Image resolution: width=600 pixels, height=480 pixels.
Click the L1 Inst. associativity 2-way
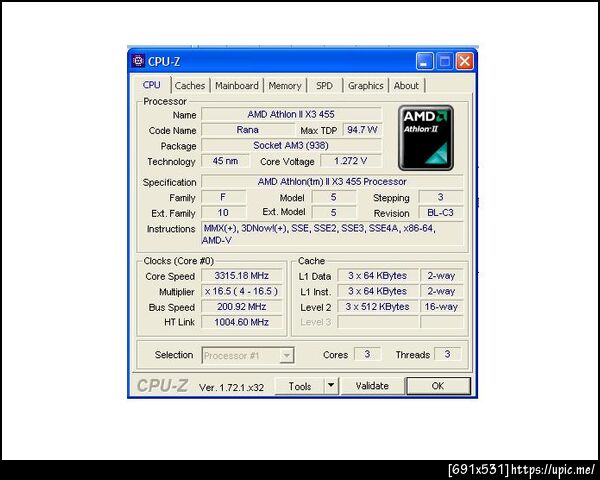[442, 291]
